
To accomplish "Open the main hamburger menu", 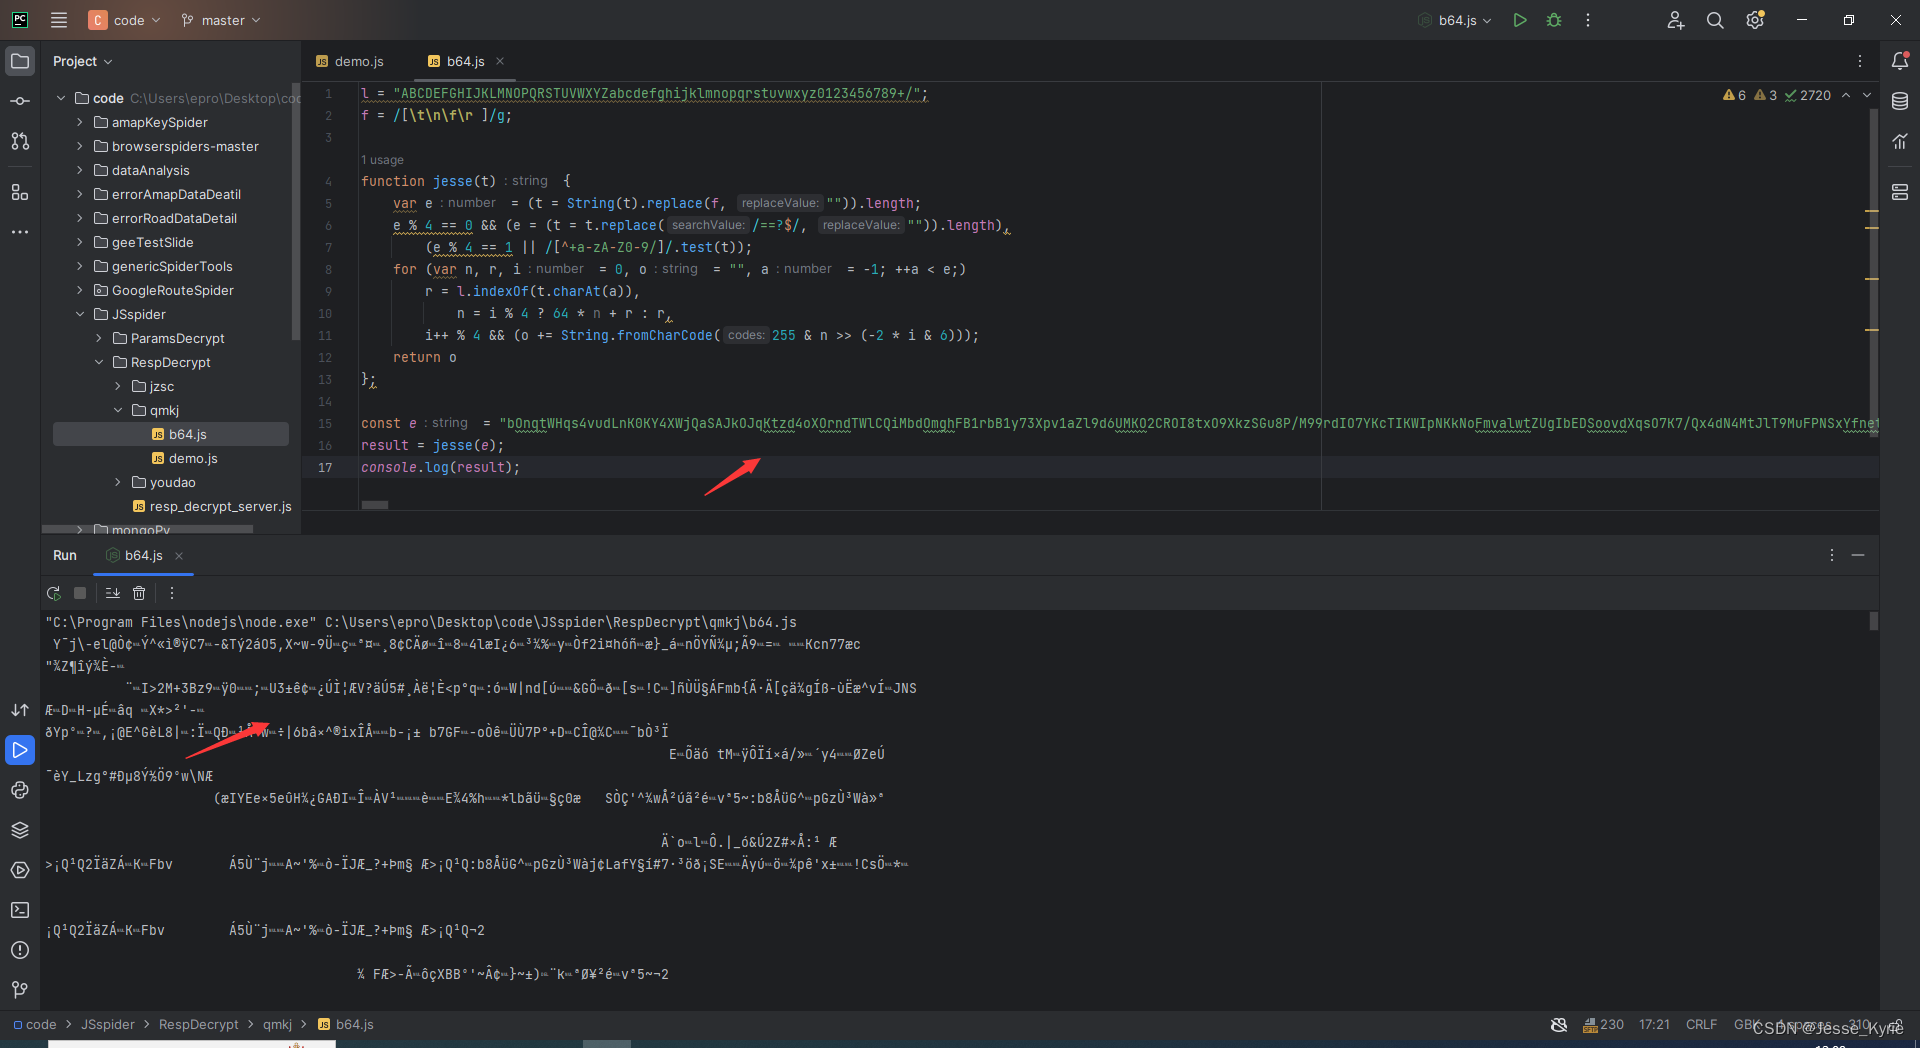I will tap(59, 20).
